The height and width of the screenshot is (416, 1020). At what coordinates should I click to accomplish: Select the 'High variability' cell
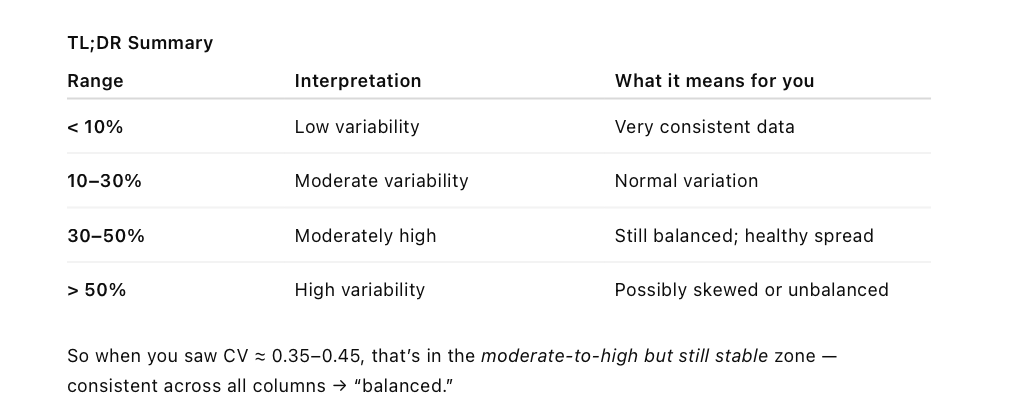pos(360,290)
